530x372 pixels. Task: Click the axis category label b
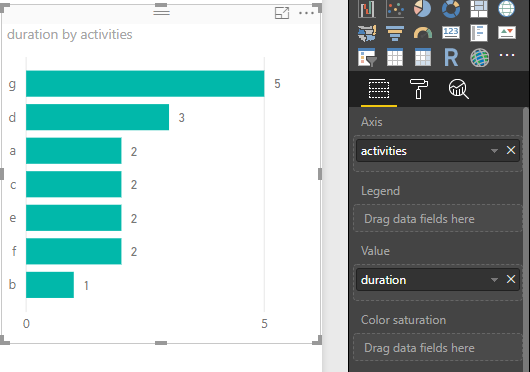click(12, 284)
